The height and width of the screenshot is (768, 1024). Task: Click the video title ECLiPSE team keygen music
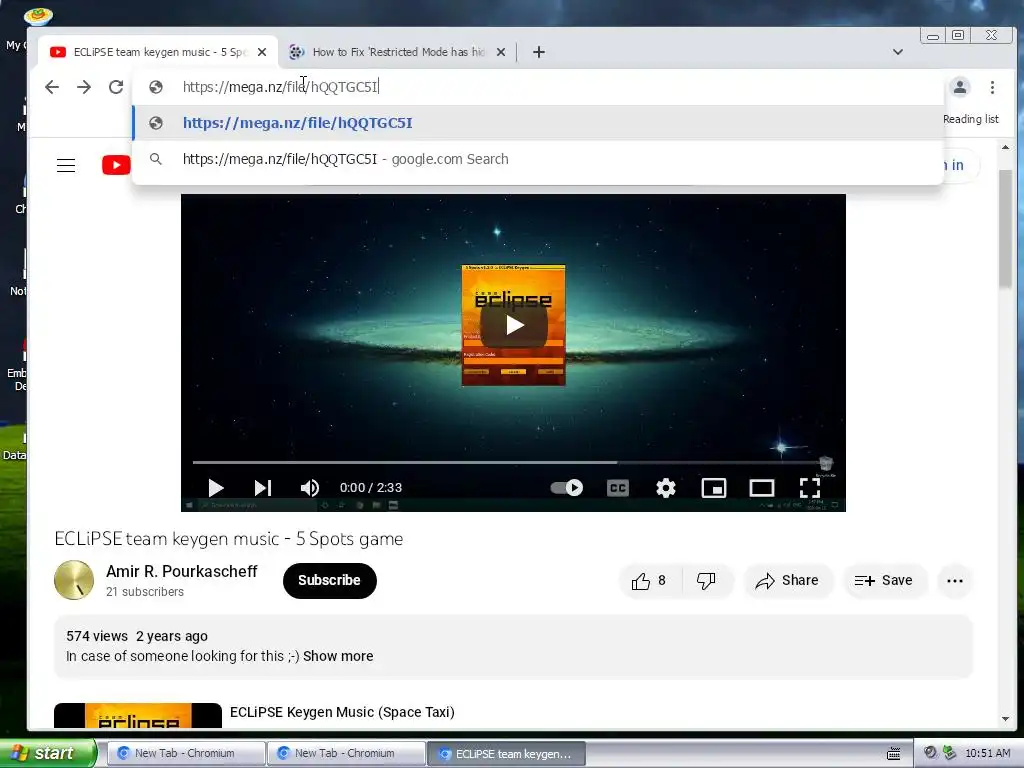tap(229, 539)
